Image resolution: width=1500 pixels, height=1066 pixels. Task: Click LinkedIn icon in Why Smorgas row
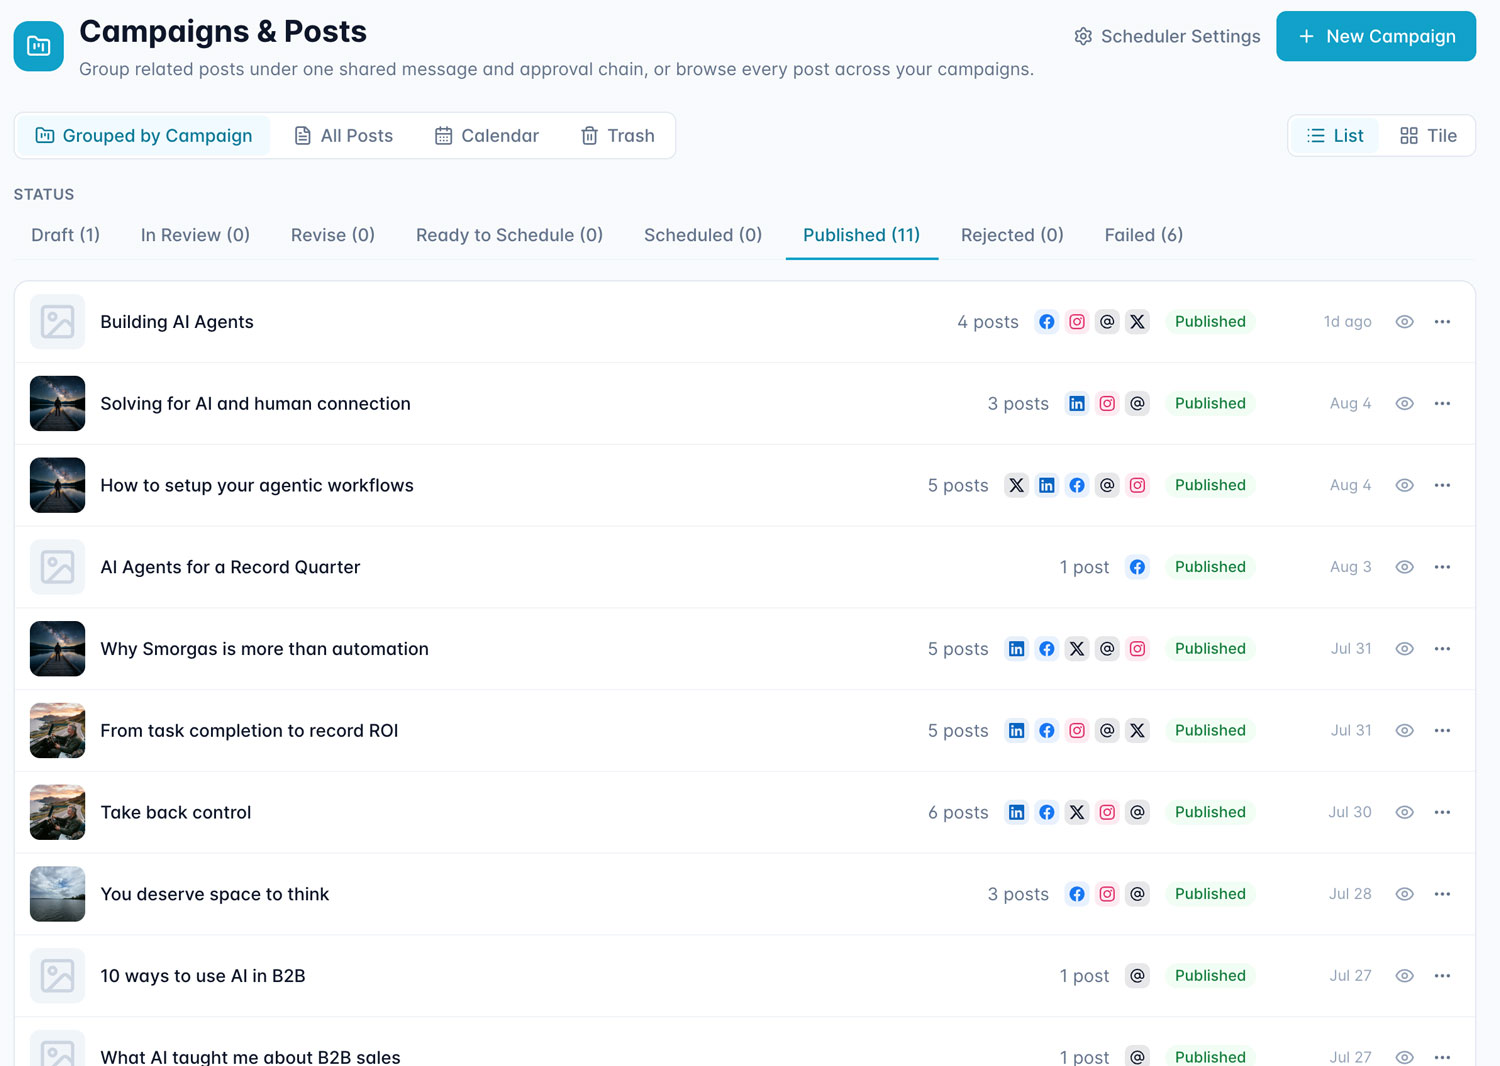point(1016,649)
